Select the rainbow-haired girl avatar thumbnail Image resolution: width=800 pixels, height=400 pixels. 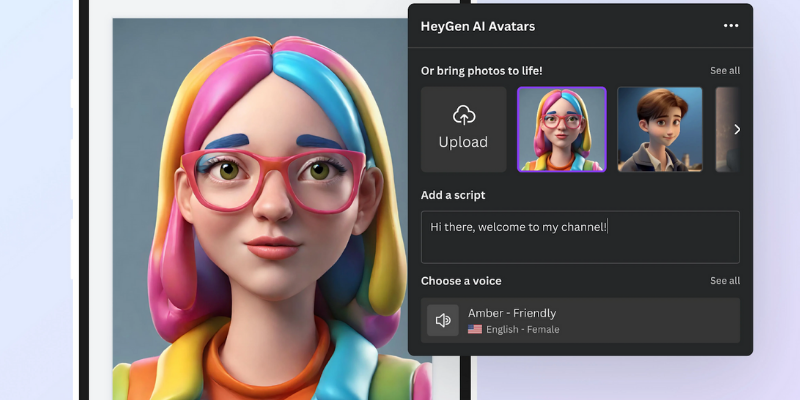pyautogui.click(x=561, y=129)
